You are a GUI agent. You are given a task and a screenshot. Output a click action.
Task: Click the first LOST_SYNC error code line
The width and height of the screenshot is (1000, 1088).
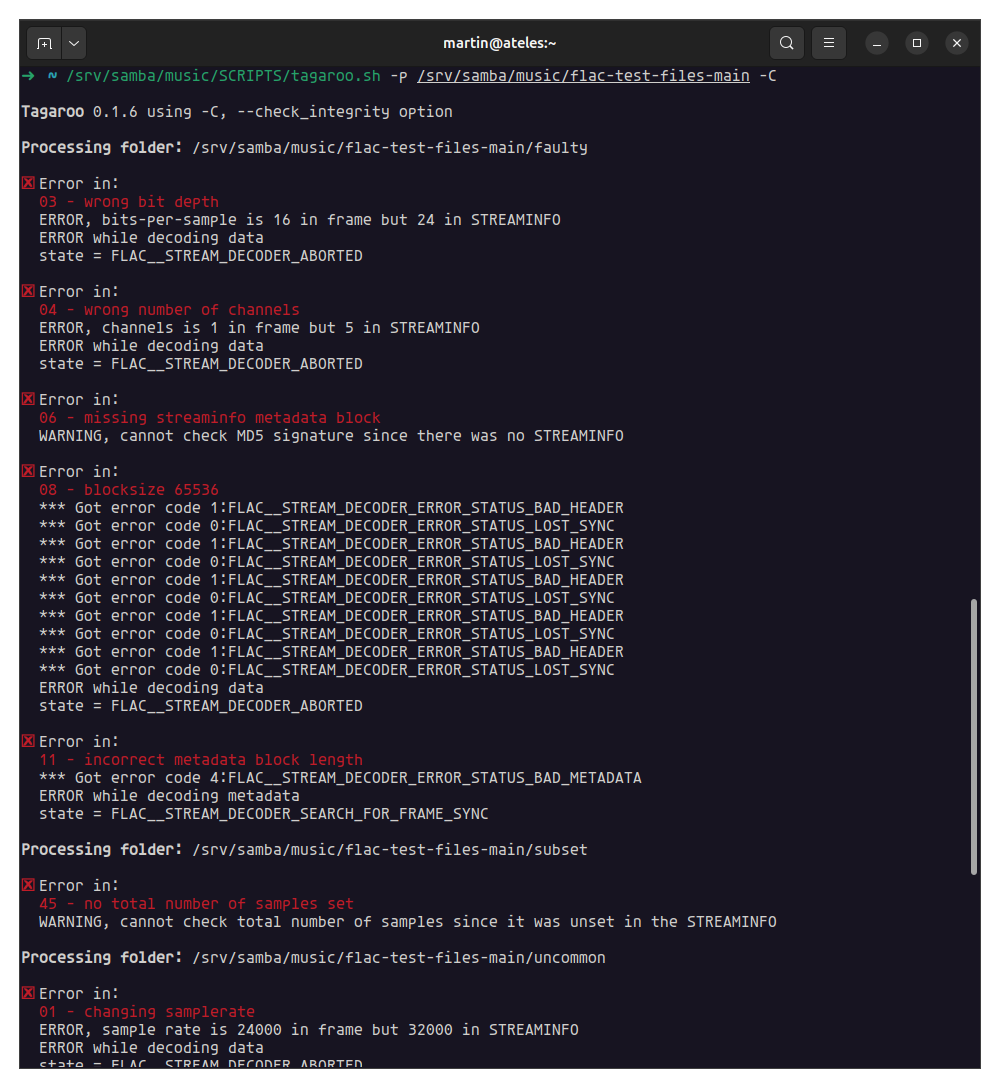click(327, 526)
